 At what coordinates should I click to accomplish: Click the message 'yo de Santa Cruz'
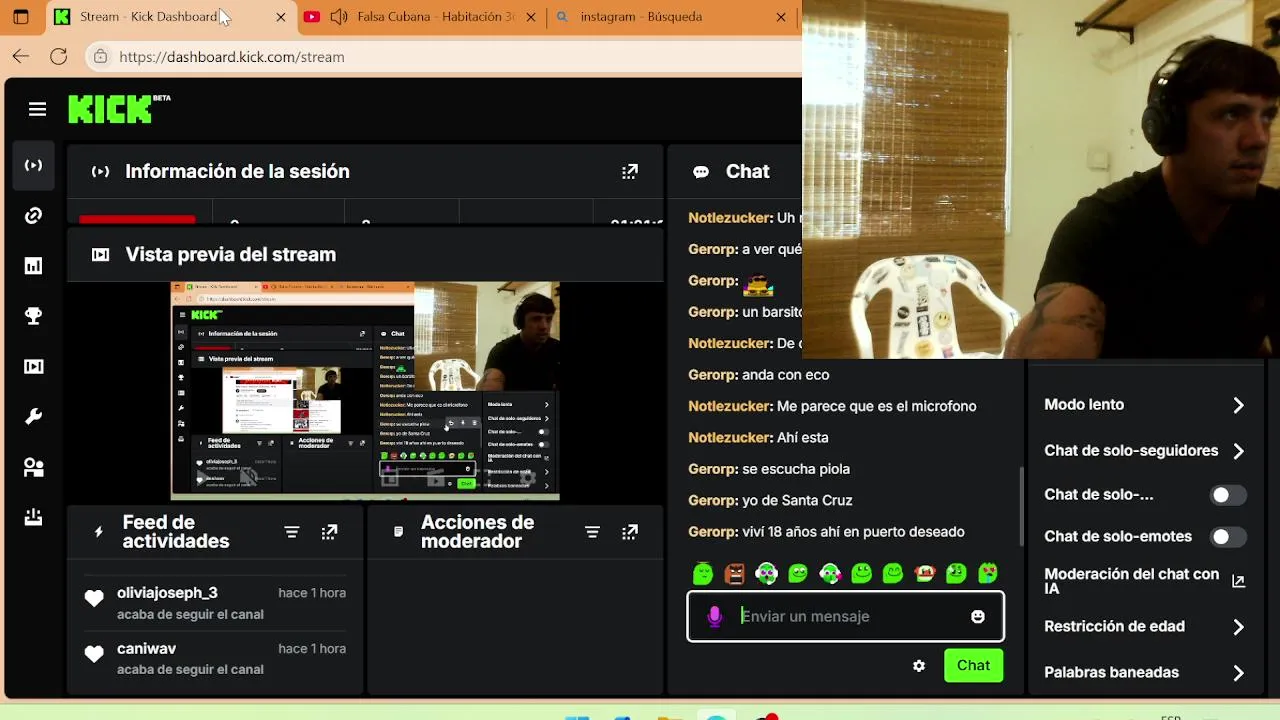point(797,500)
